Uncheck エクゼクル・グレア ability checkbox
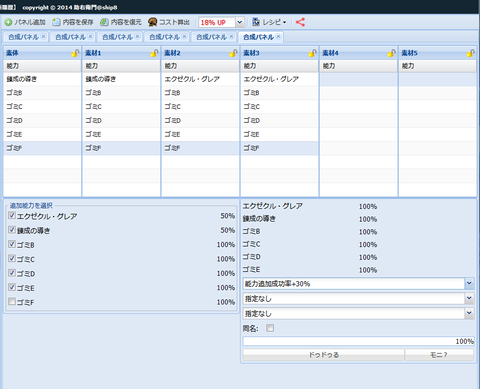 click(x=12, y=215)
